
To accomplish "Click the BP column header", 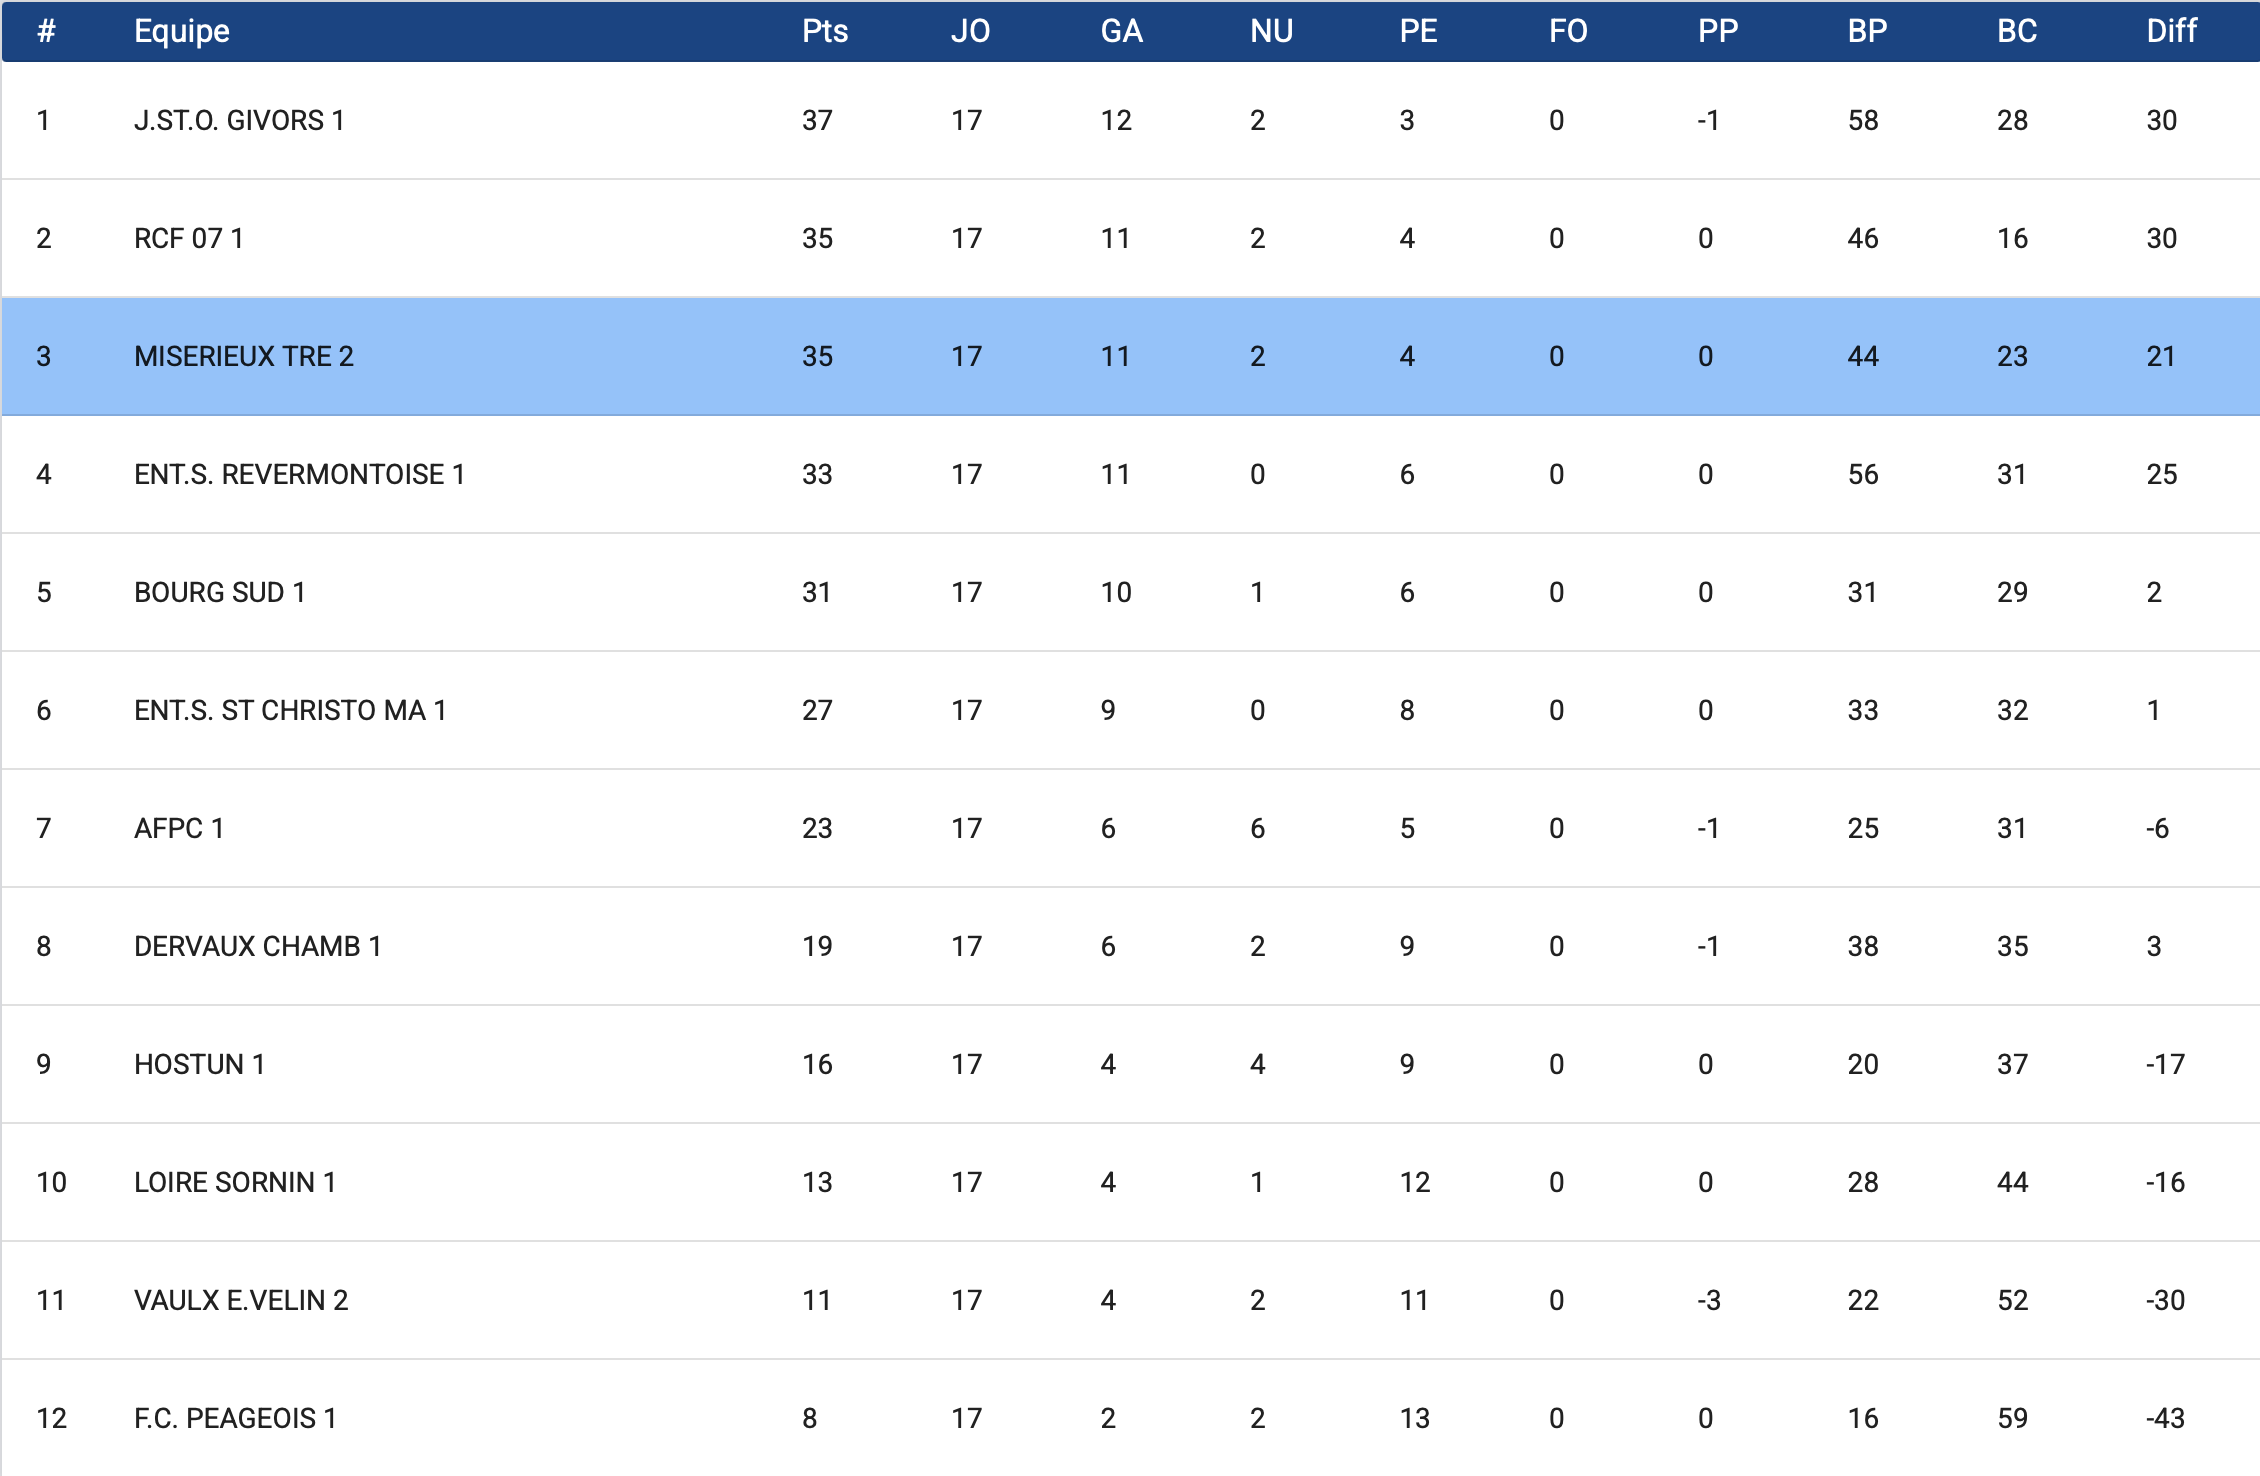I will 1867,31.
